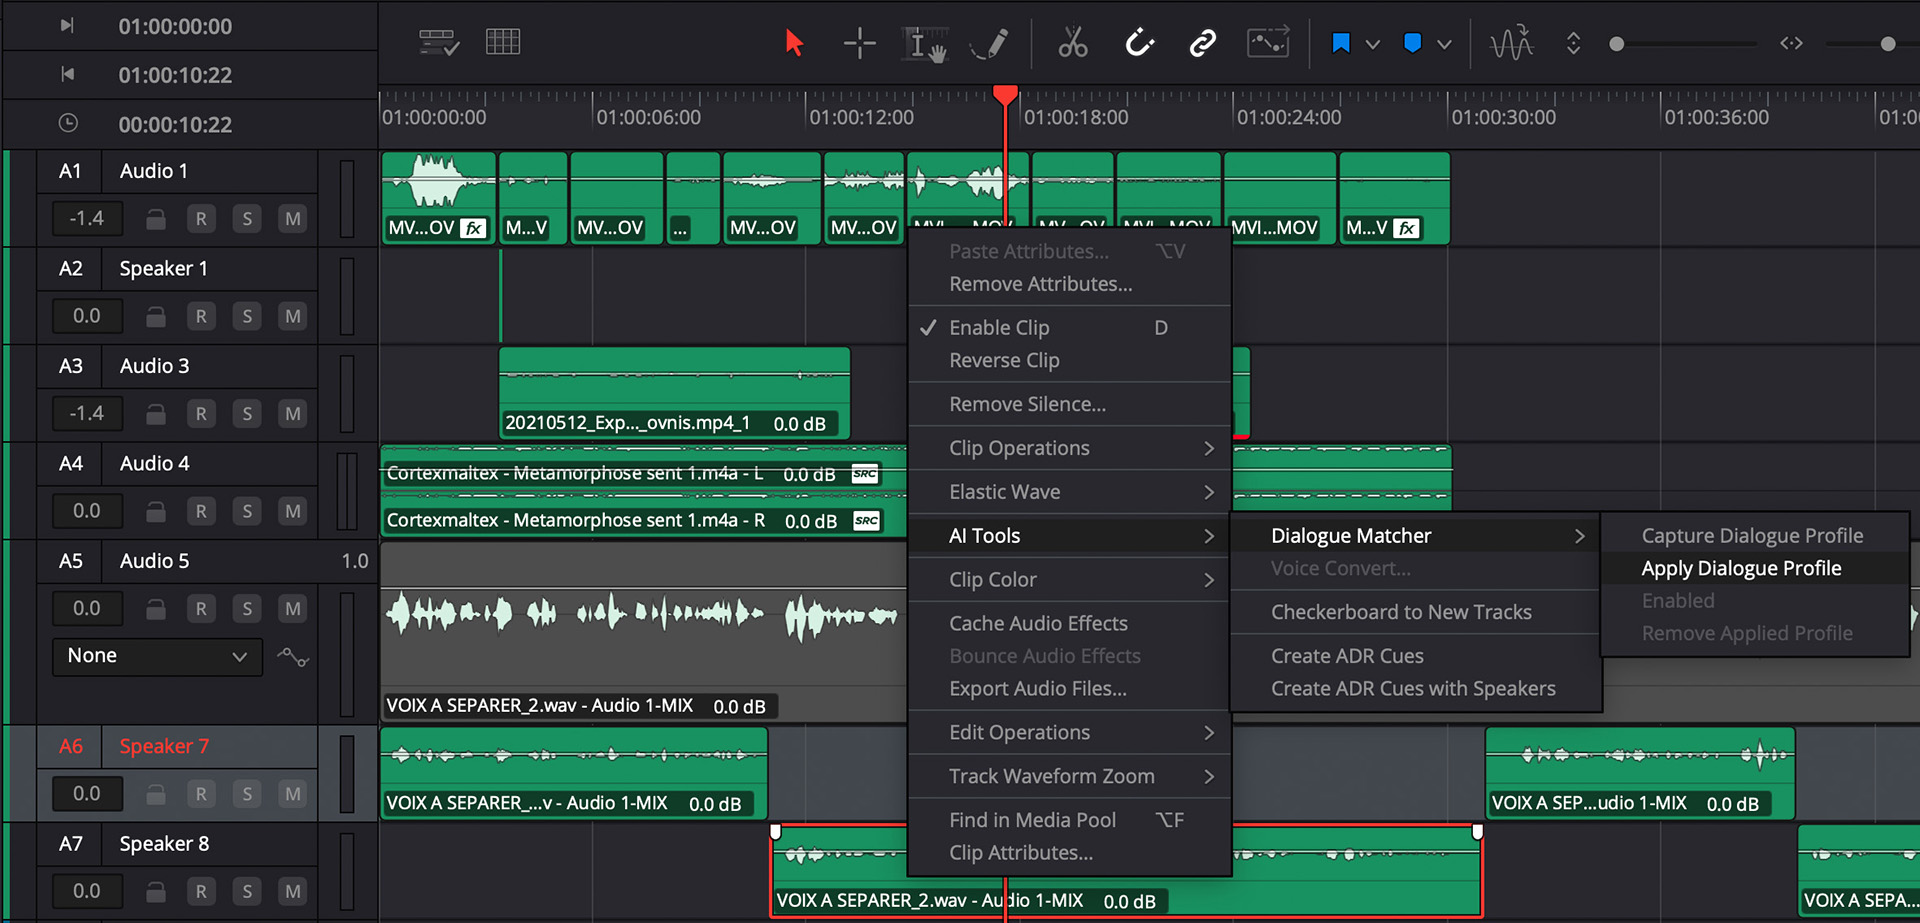The width and height of the screenshot is (1920, 923).
Task: Choose Apply Dialogue Profile
Action: tap(1740, 568)
